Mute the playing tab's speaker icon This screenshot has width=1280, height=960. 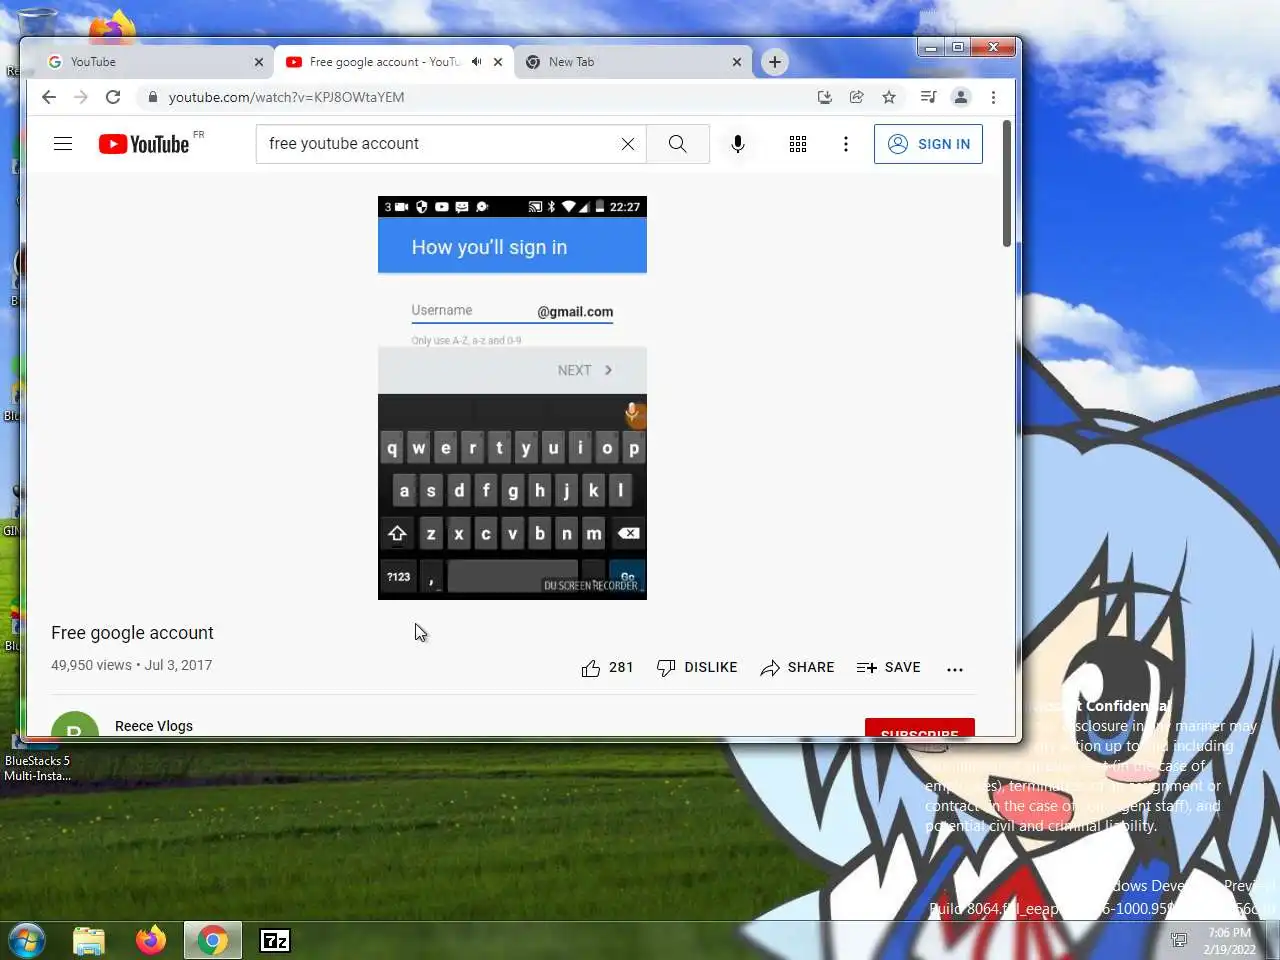(x=477, y=62)
